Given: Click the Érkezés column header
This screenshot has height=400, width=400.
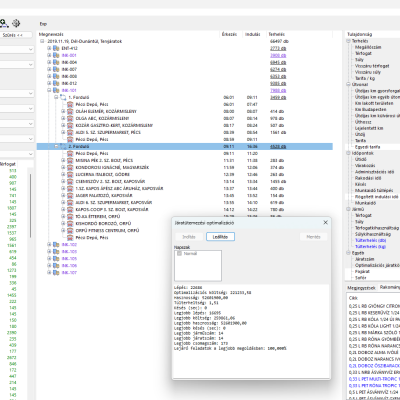Looking at the screenshot, I should click(x=230, y=34).
